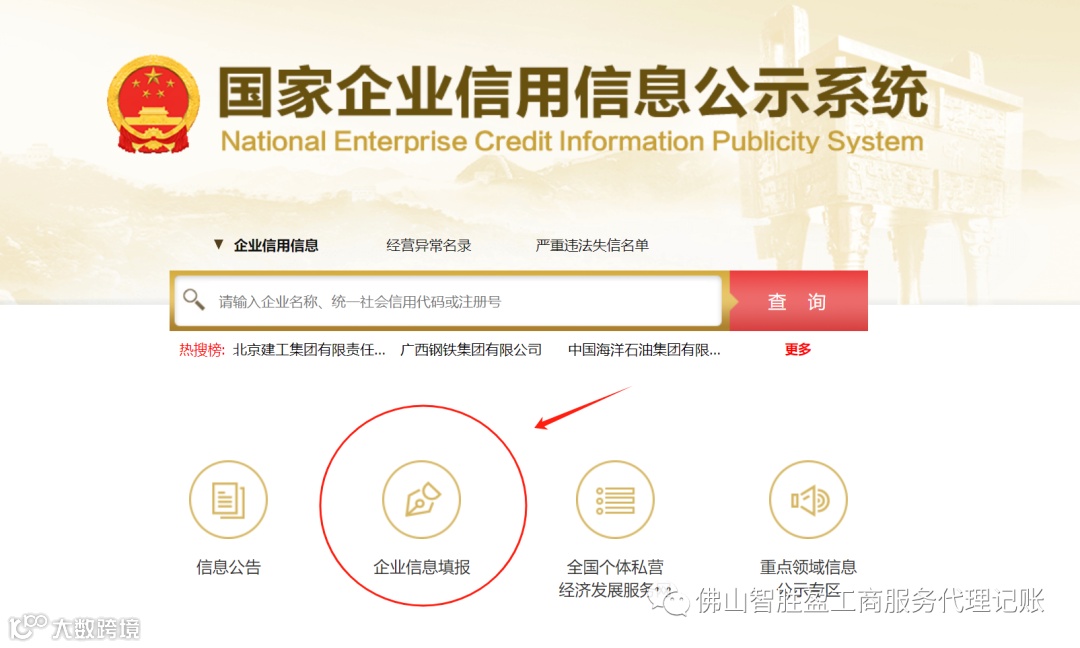Switch to the 严重违法失信名单 tab
This screenshot has width=1080, height=648.
592,245
